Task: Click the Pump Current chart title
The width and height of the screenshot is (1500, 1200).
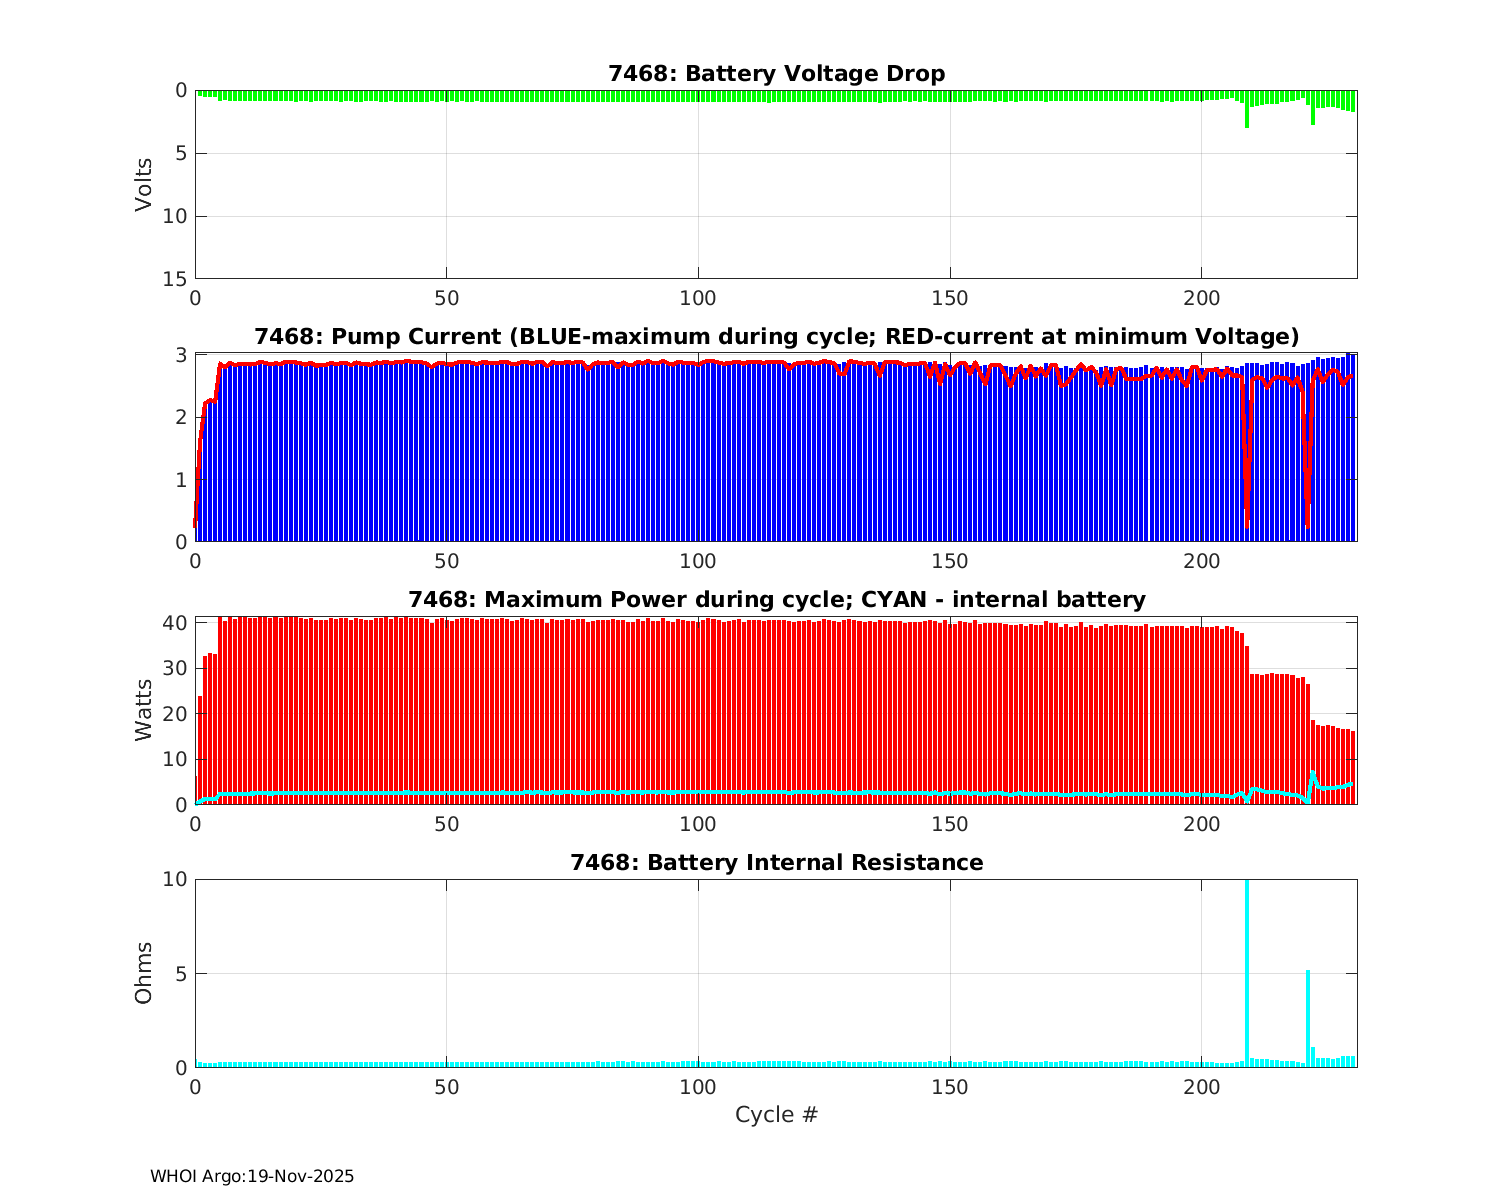Action: point(776,336)
